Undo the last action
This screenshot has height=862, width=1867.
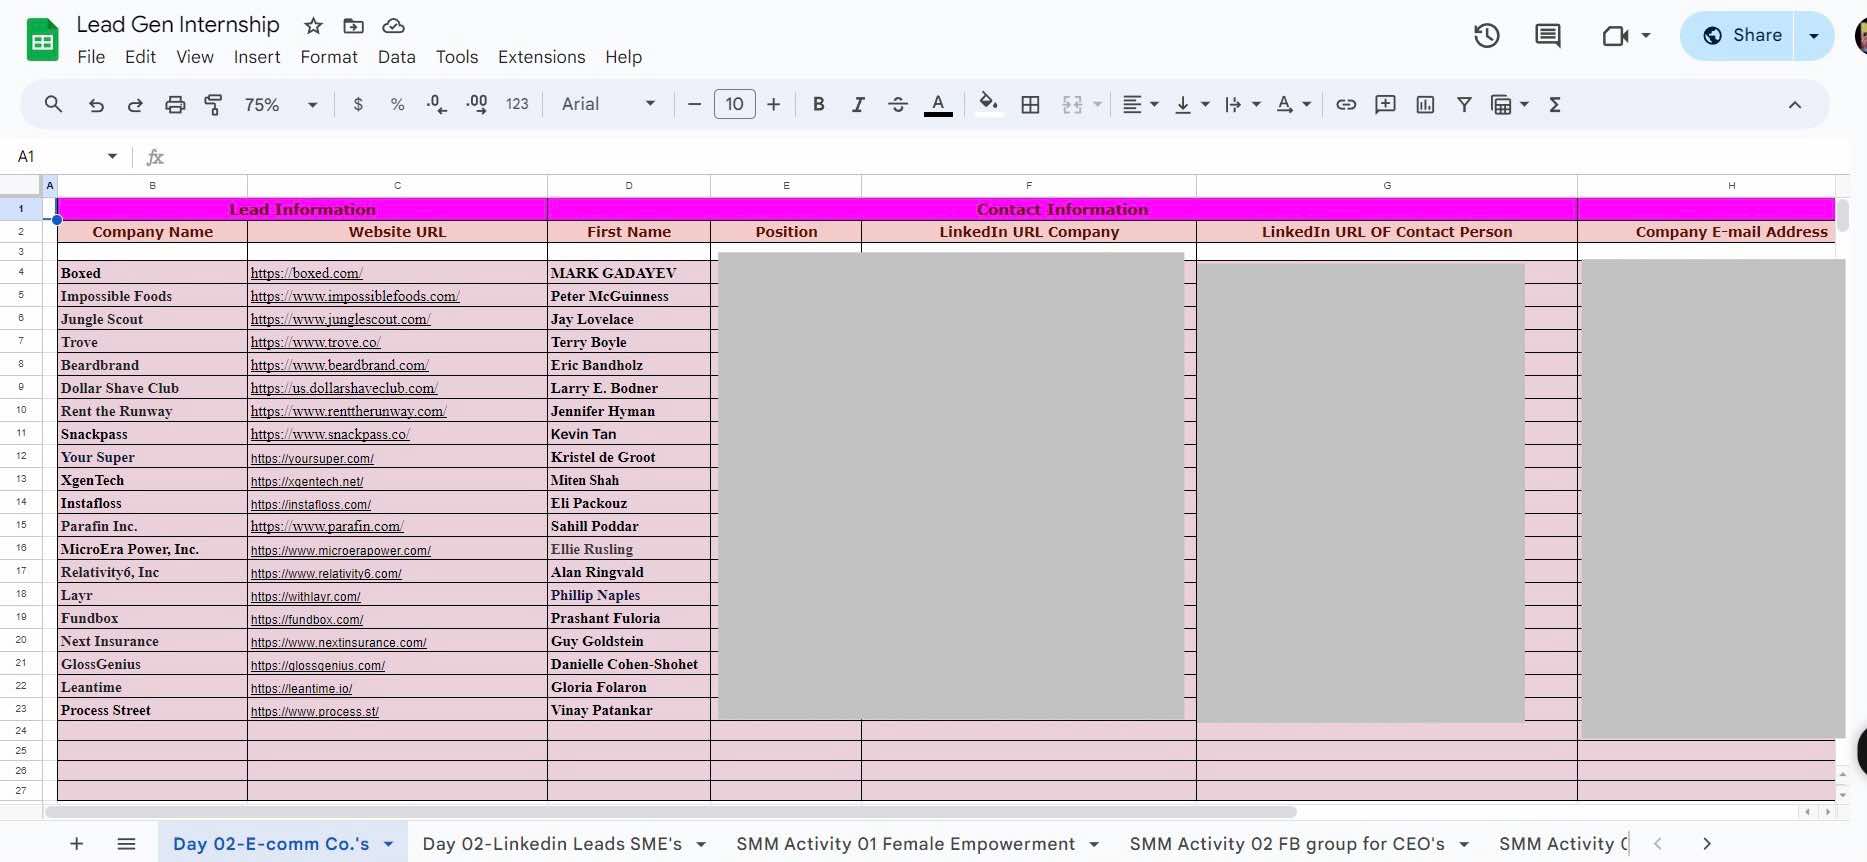pyautogui.click(x=96, y=104)
